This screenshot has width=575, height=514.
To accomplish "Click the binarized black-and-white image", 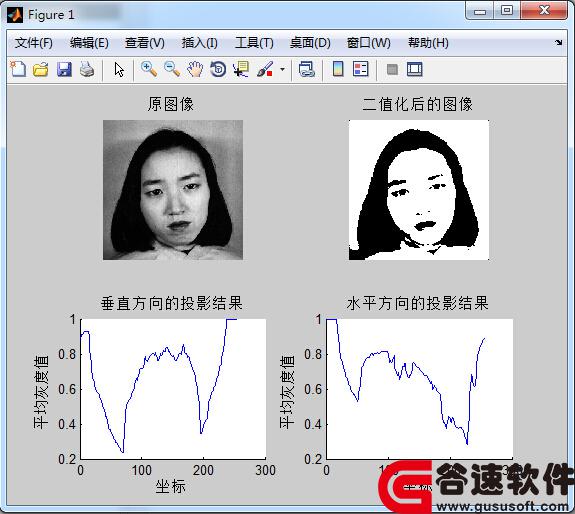I will [x=419, y=190].
